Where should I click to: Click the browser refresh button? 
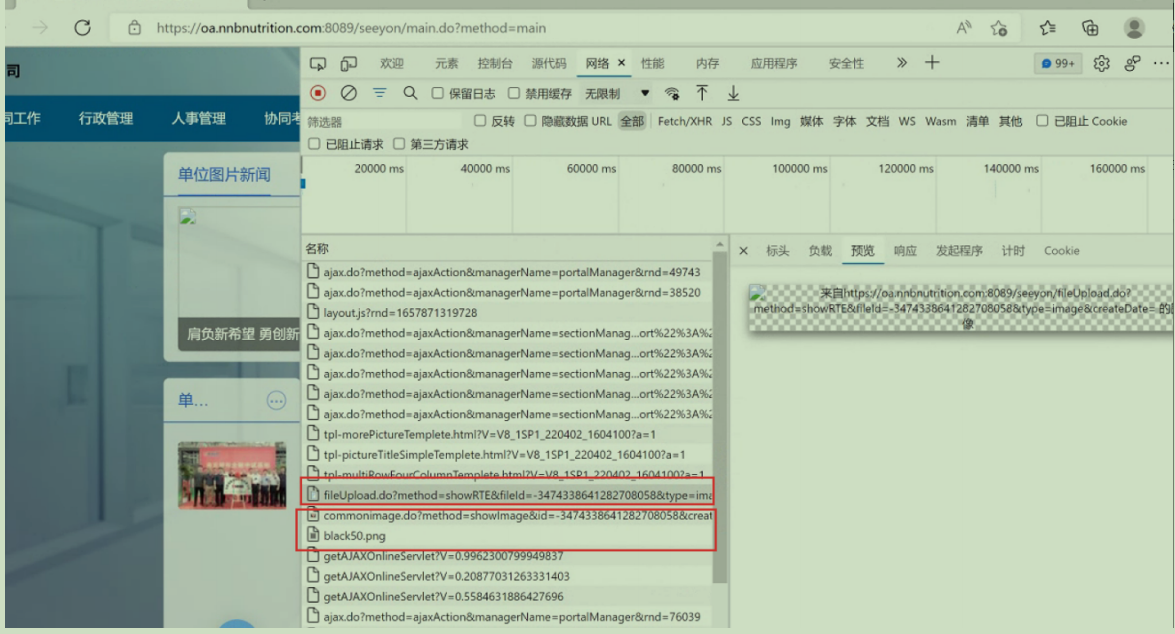[x=82, y=28]
